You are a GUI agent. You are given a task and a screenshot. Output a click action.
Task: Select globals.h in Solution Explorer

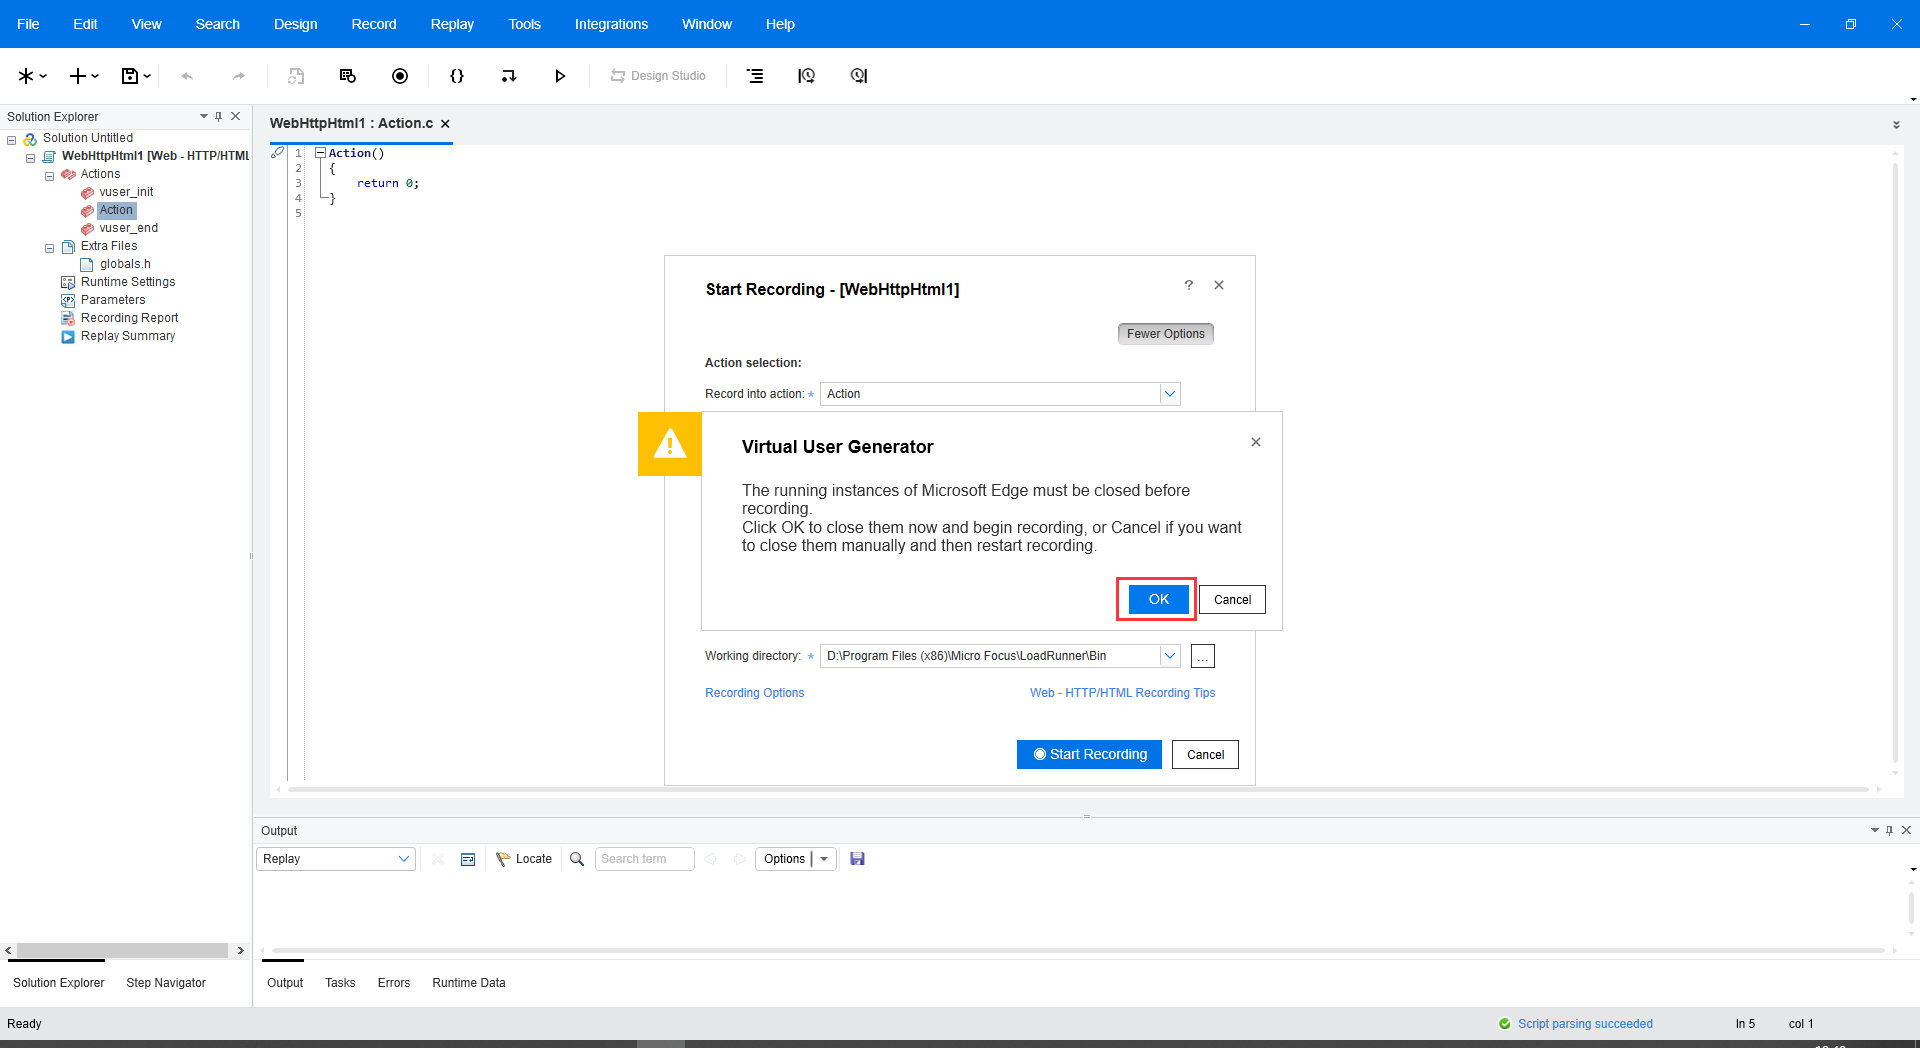pyautogui.click(x=125, y=264)
